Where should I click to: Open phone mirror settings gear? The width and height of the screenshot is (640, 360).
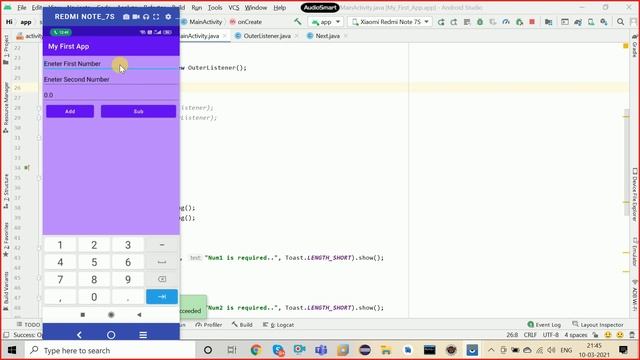tap(168, 17)
